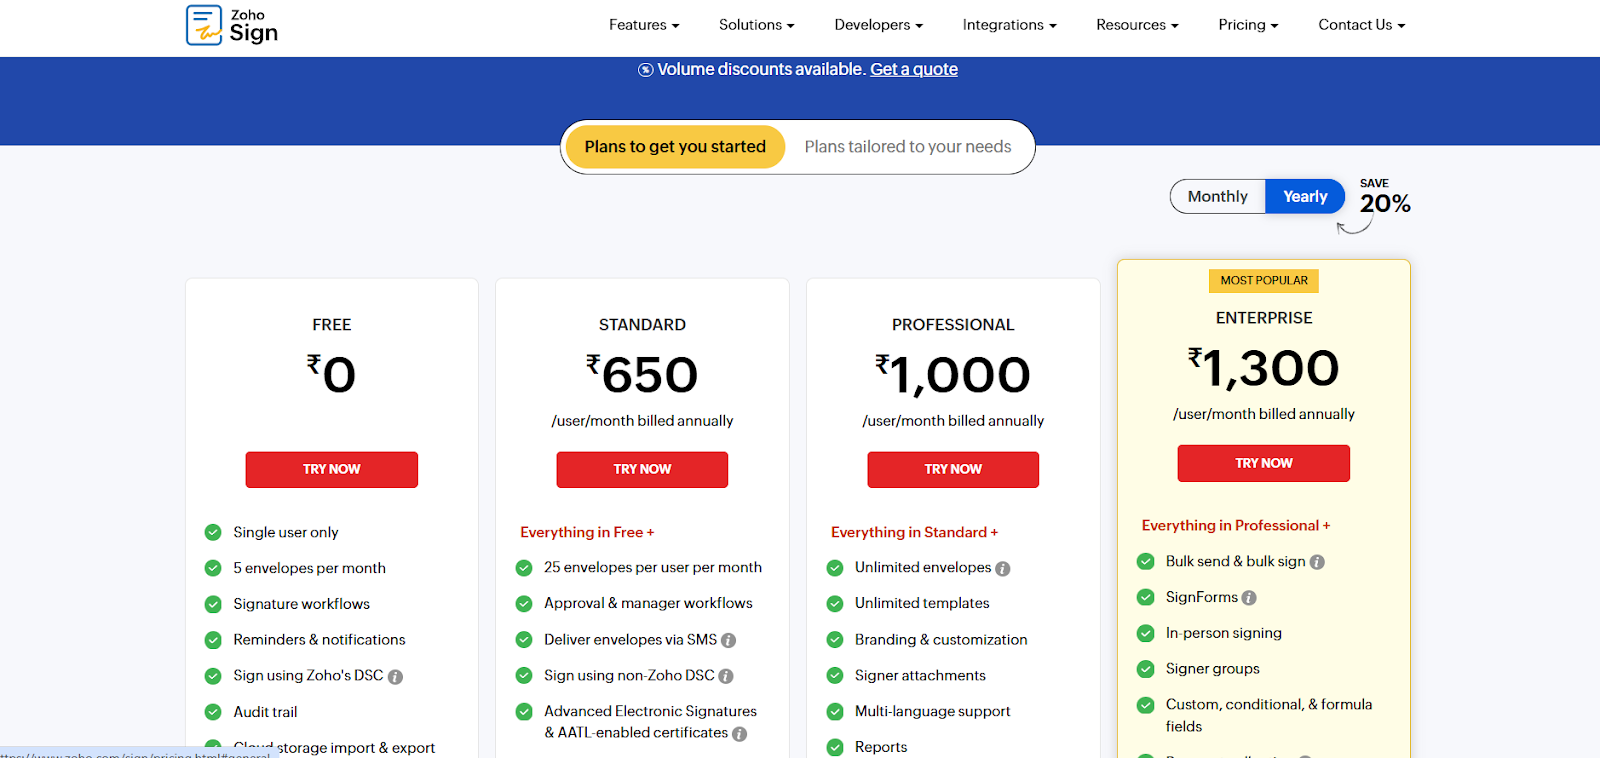This screenshot has width=1600, height=758.
Task: Expand the Contact Us menu
Action: (x=1361, y=25)
